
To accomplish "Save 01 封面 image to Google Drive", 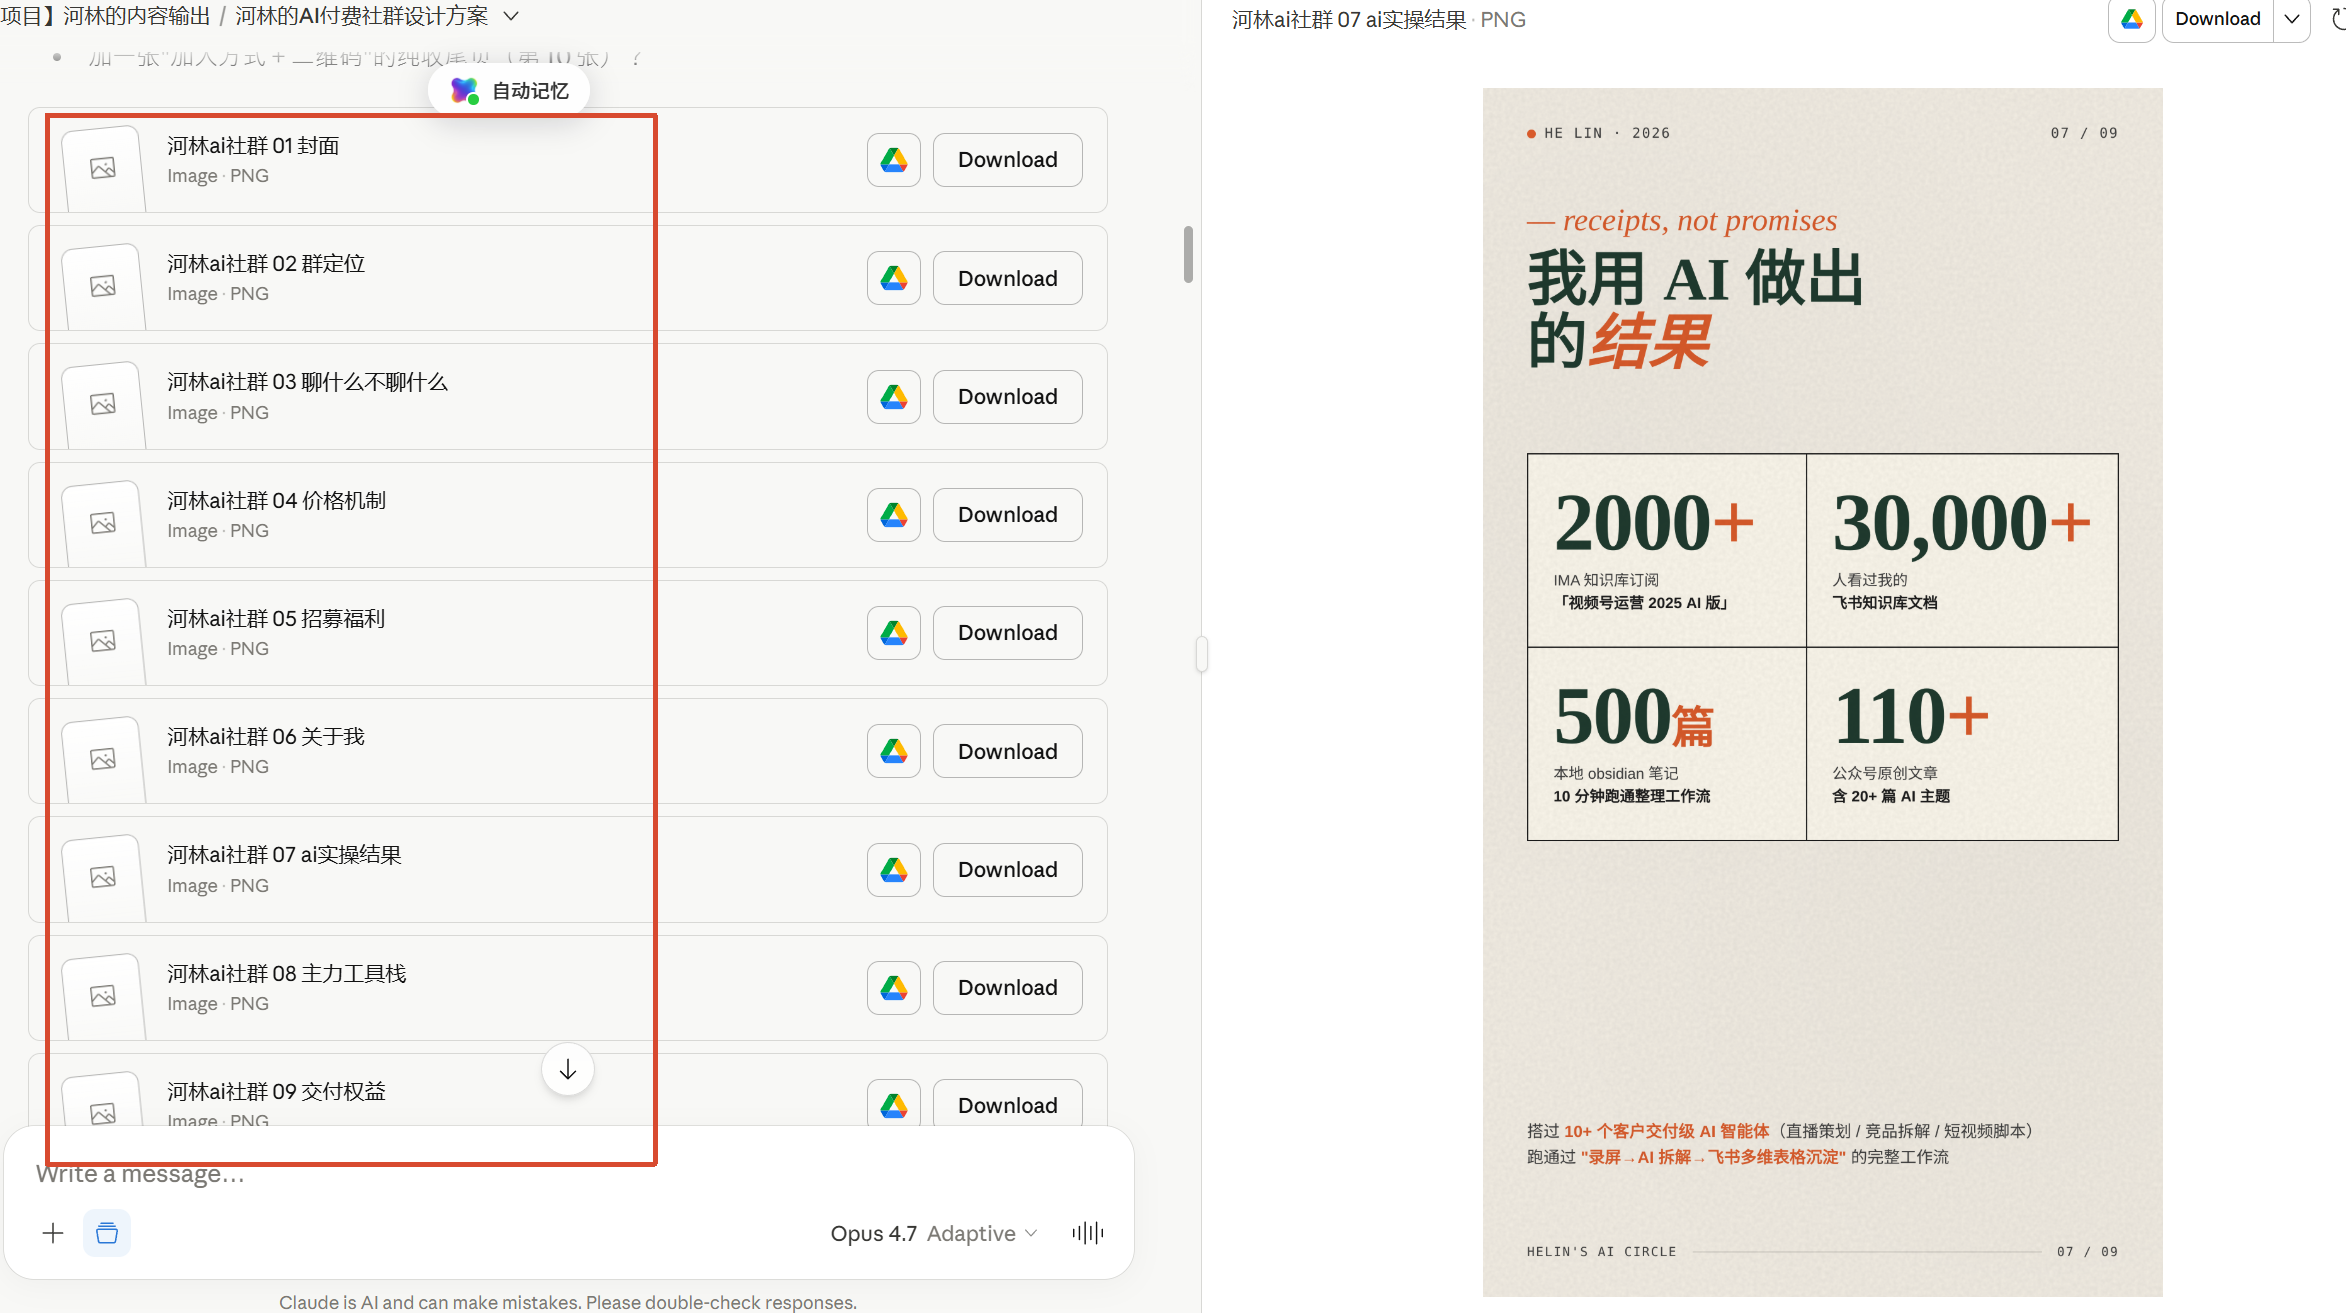I will [893, 160].
